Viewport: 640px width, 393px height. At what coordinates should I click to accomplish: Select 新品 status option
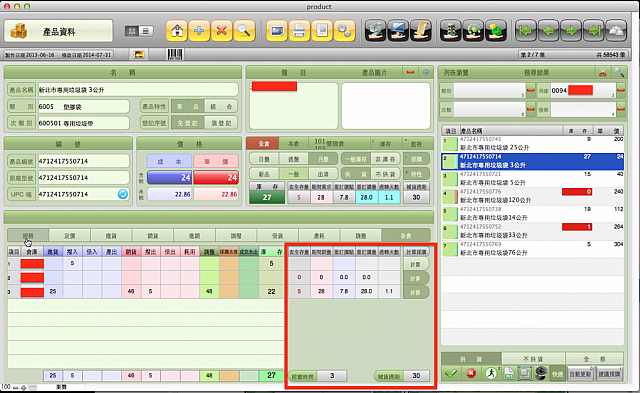point(264,174)
